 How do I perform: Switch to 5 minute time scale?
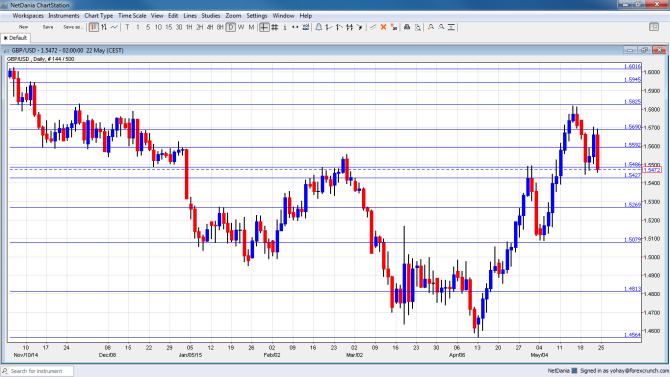(x=148, y=27)
